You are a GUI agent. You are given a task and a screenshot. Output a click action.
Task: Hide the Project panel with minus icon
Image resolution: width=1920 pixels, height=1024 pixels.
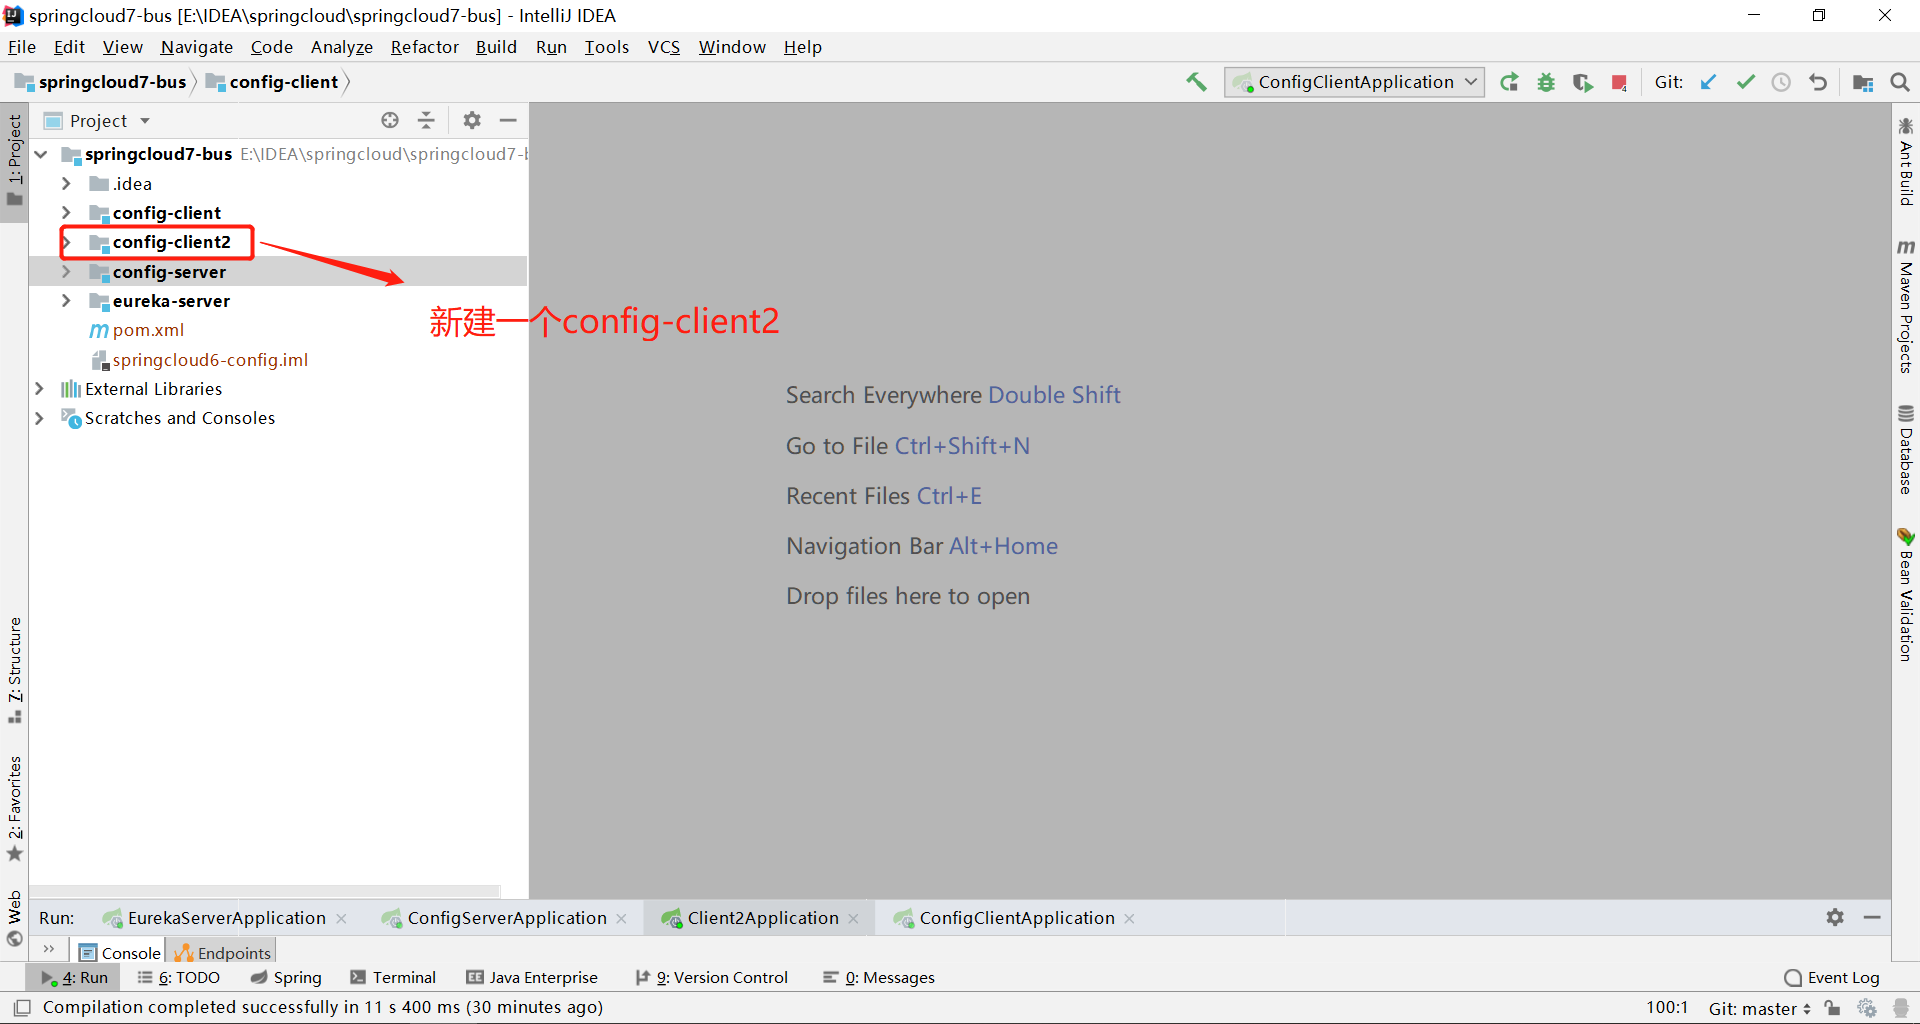[x=508, y=120]
